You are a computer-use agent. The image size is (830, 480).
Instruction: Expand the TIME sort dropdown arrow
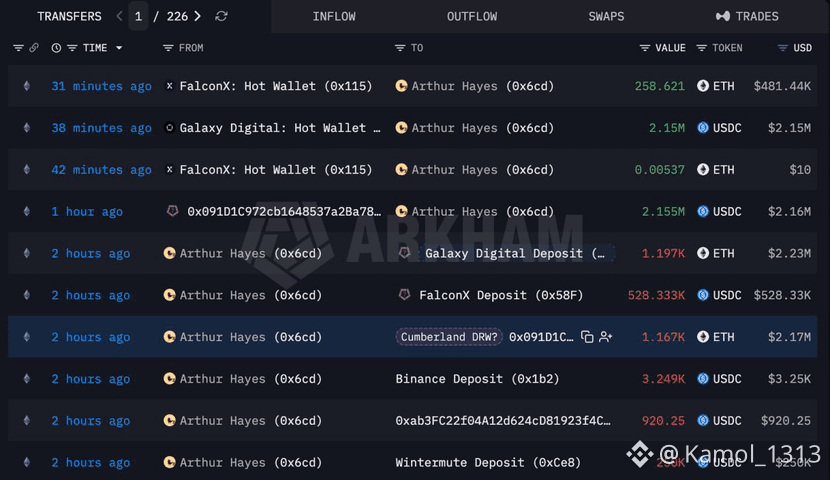coord(119,48)
